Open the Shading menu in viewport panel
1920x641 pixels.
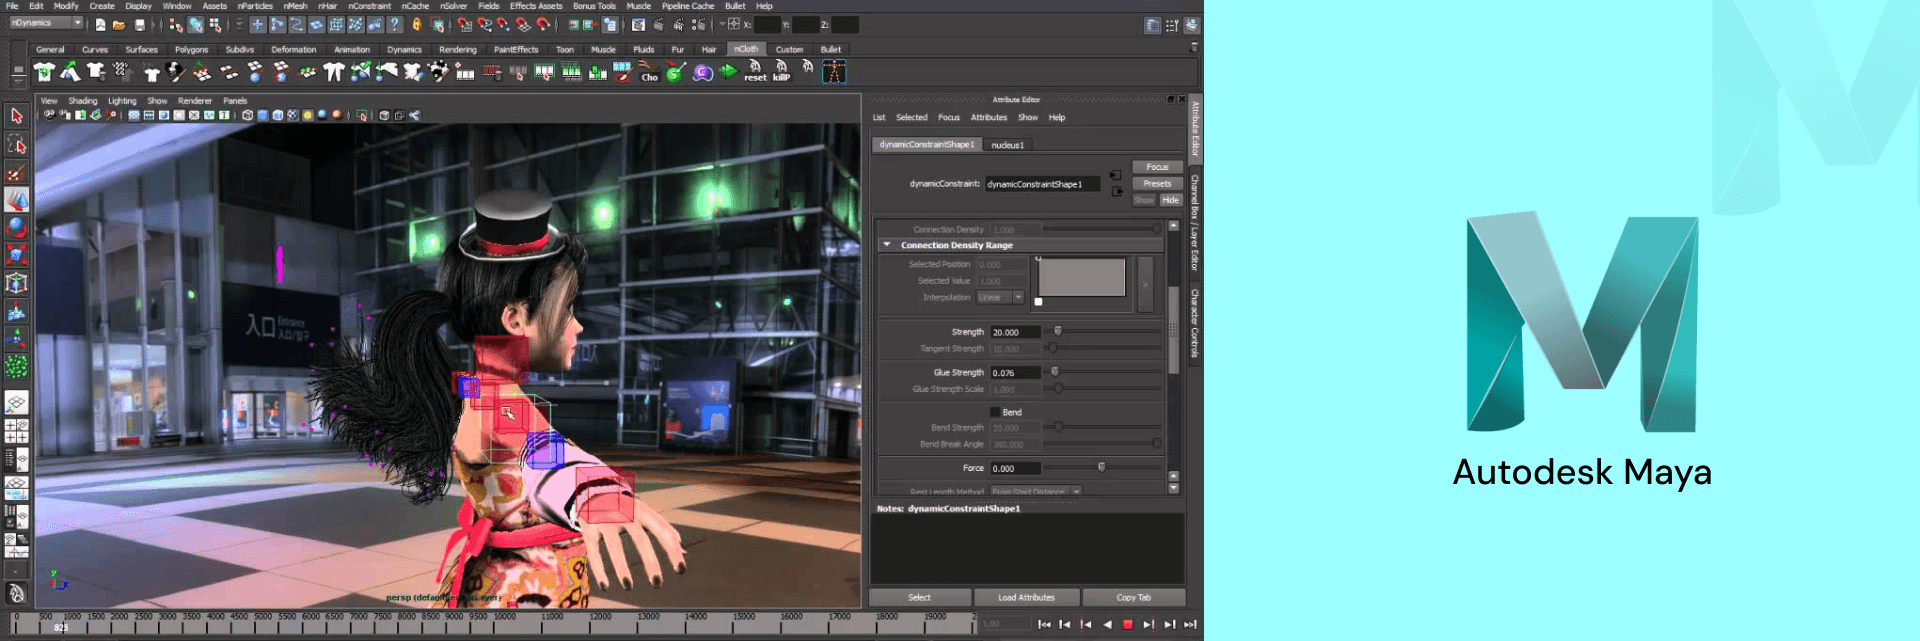pos(83,101)
